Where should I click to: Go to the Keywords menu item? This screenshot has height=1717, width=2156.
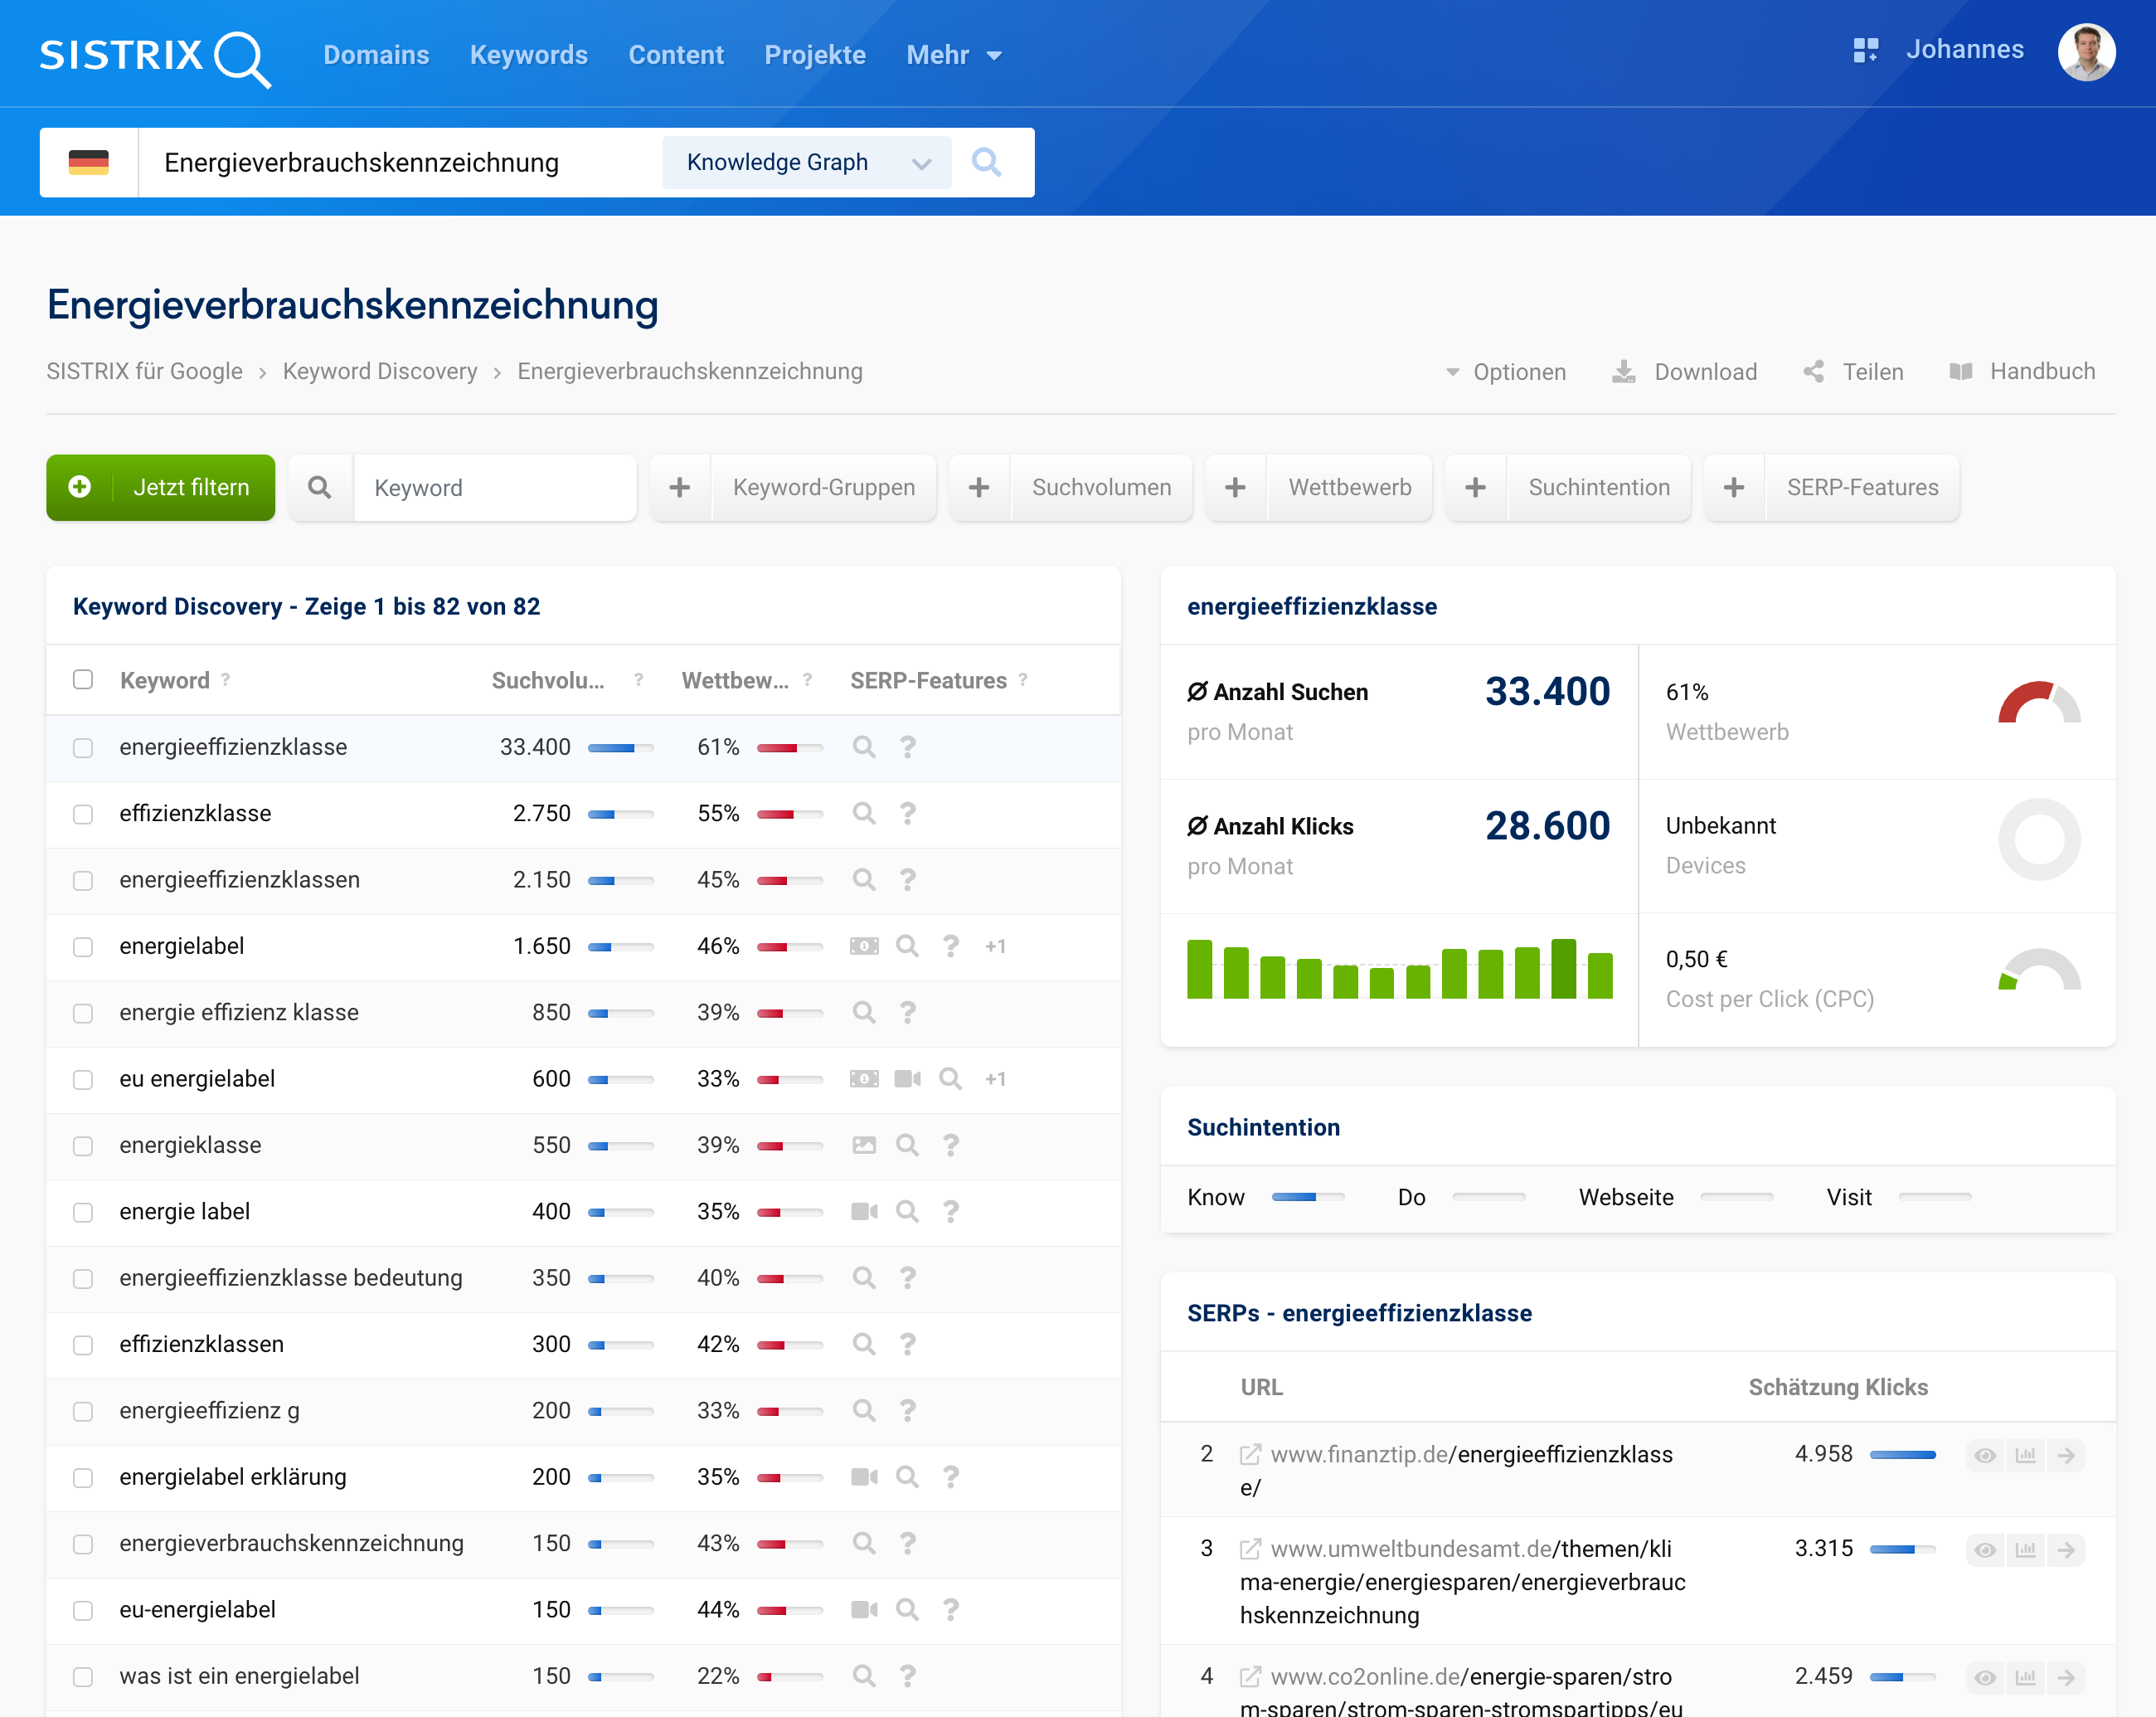[x=528, y=55]
